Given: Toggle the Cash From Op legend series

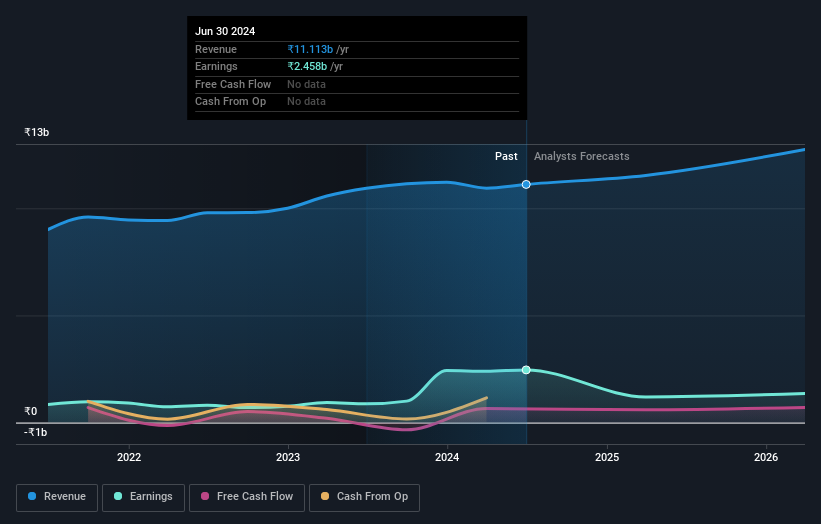Looking at the screenshot, I should click(x=364, y=497).
